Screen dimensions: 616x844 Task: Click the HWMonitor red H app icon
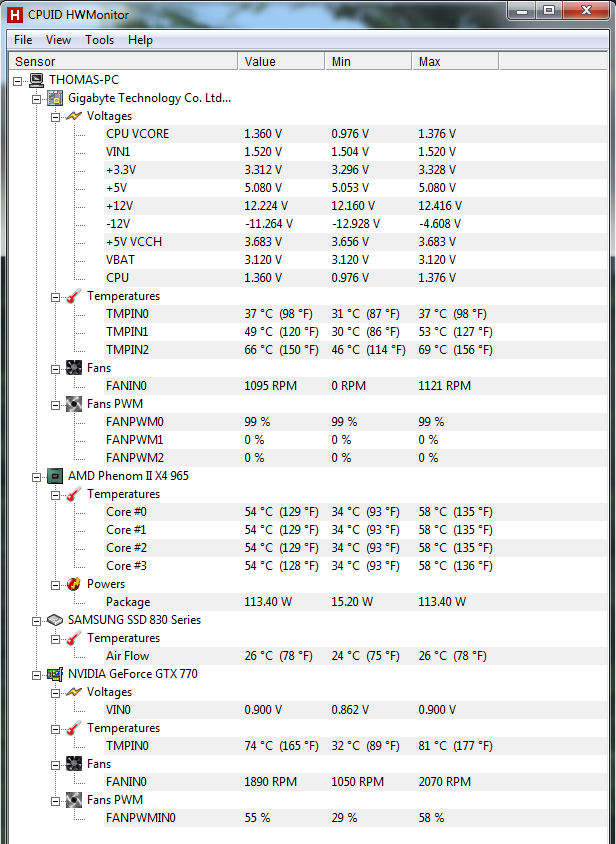coord(15,14)
